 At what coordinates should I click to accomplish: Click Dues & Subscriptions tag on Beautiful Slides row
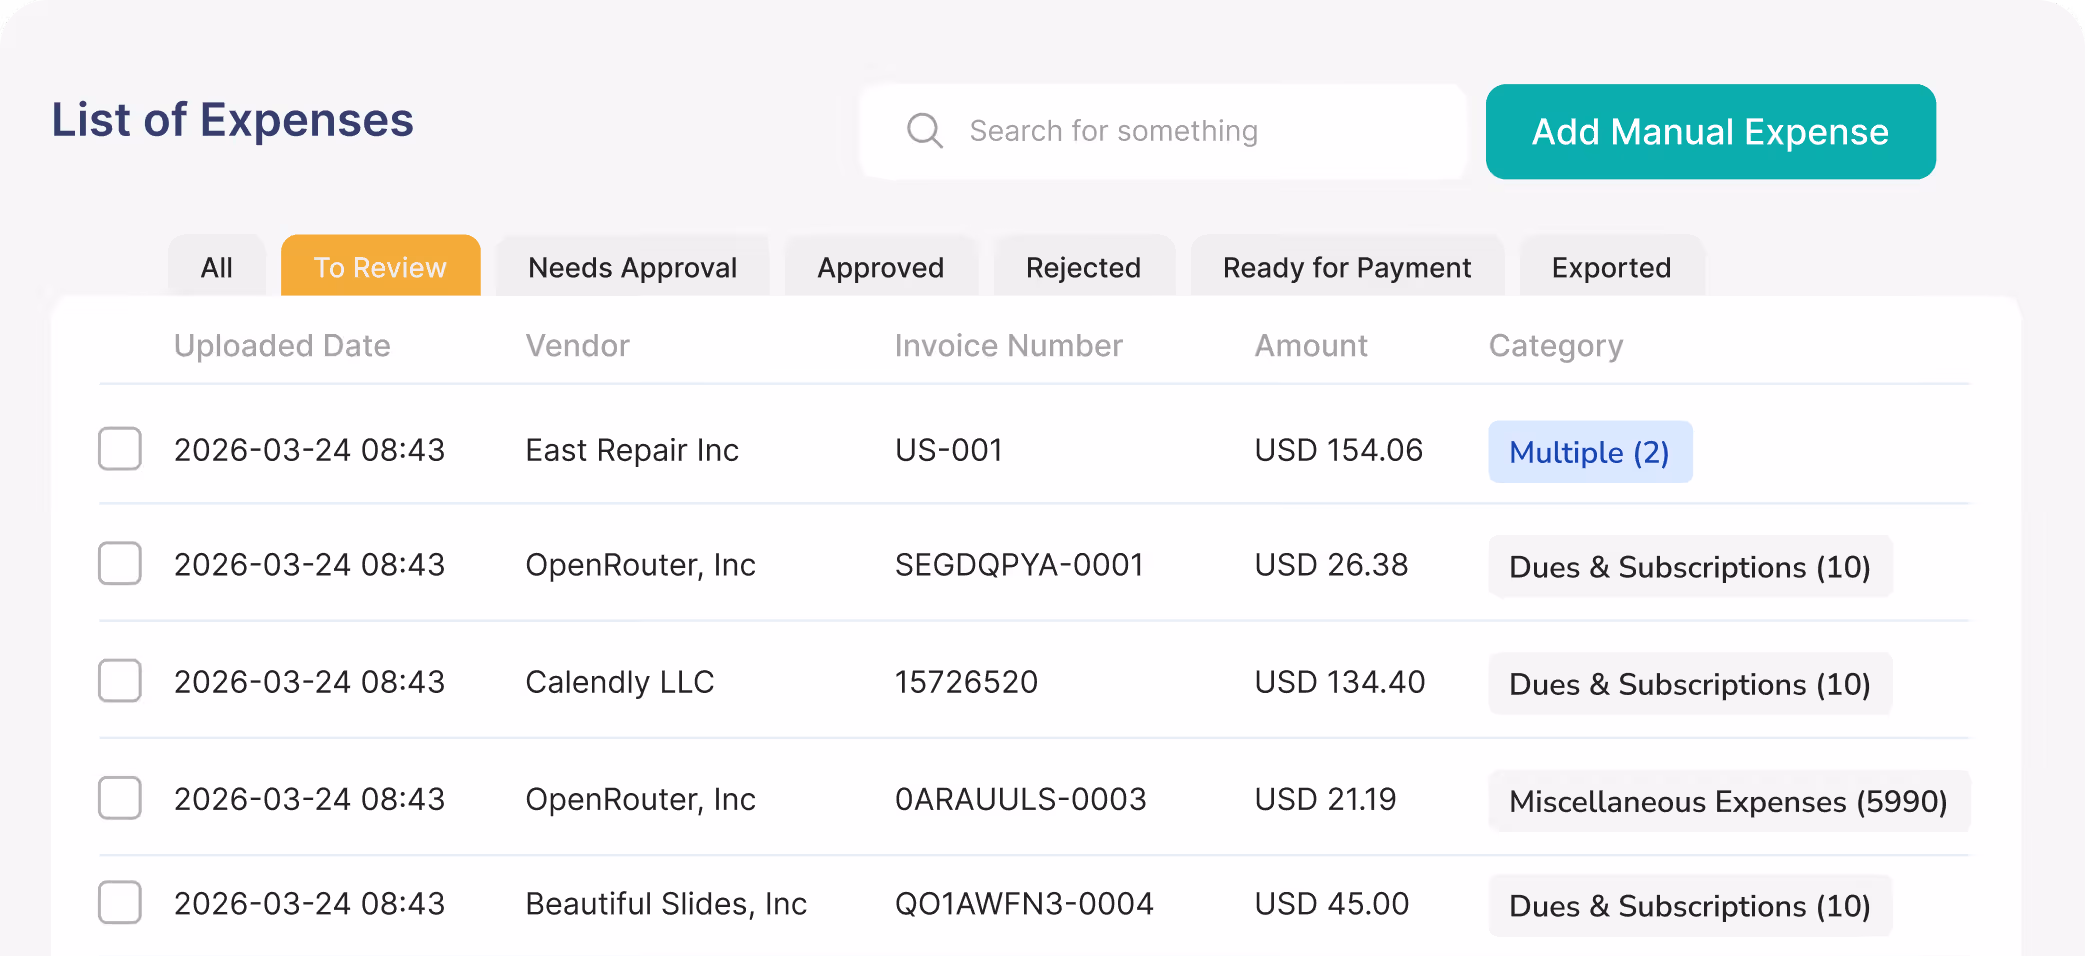[x=1689, y=905]
